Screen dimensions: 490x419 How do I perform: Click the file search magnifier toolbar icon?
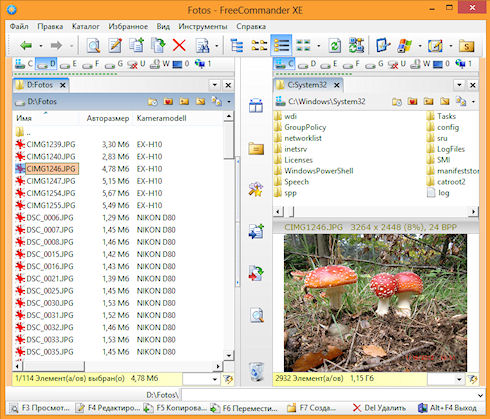pyautogui.click(x=93, y=45)
